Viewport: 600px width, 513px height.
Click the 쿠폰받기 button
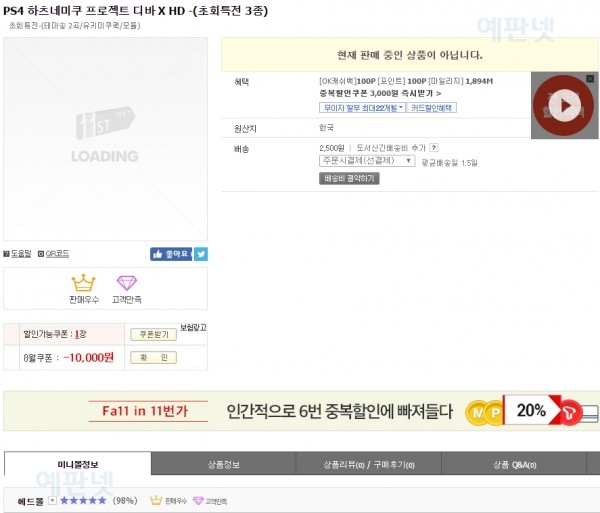point(153,334)
